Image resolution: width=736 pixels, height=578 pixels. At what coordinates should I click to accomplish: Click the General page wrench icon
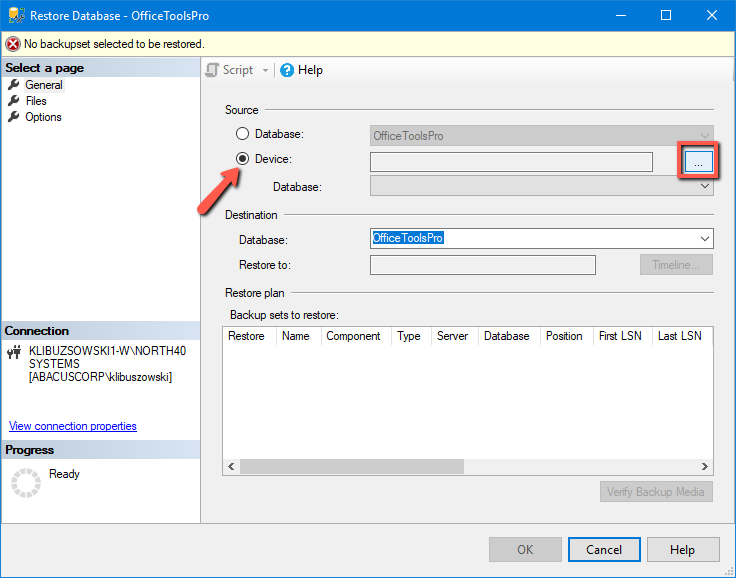pos(14,85)
